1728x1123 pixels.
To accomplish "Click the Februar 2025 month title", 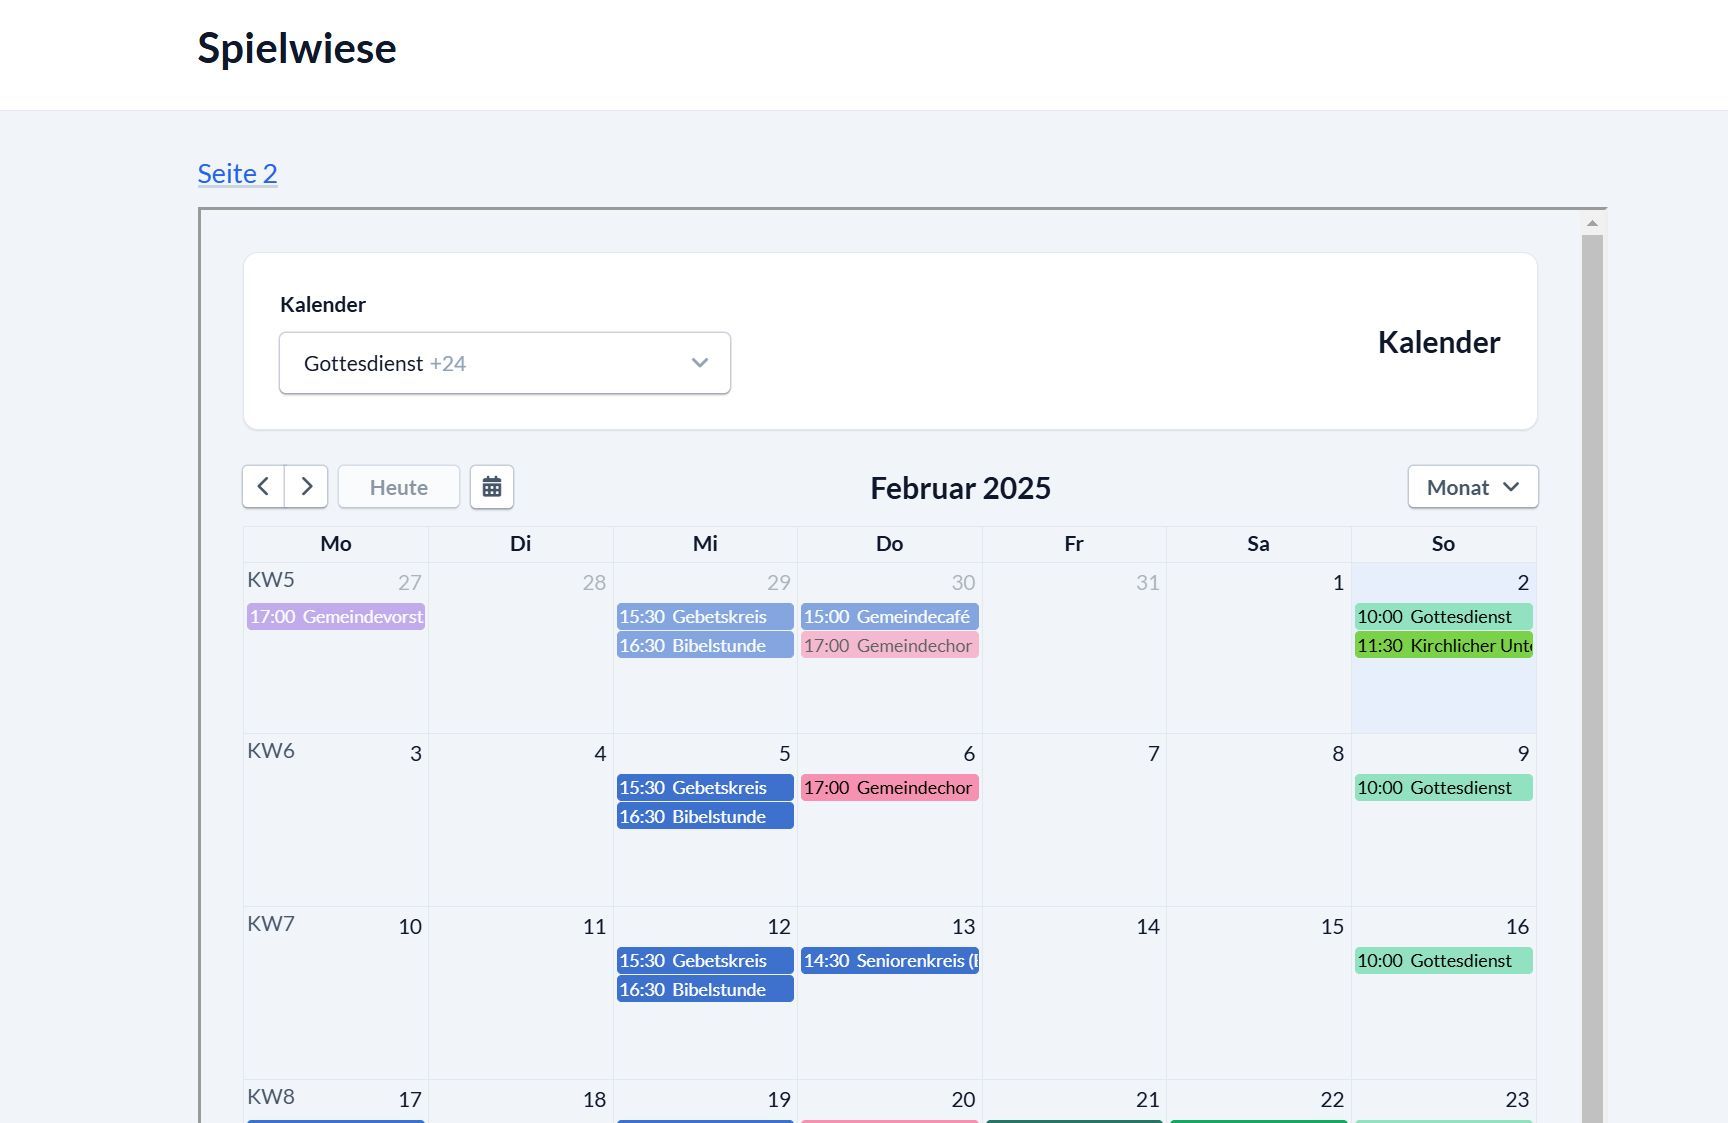I will click(960, 488).
